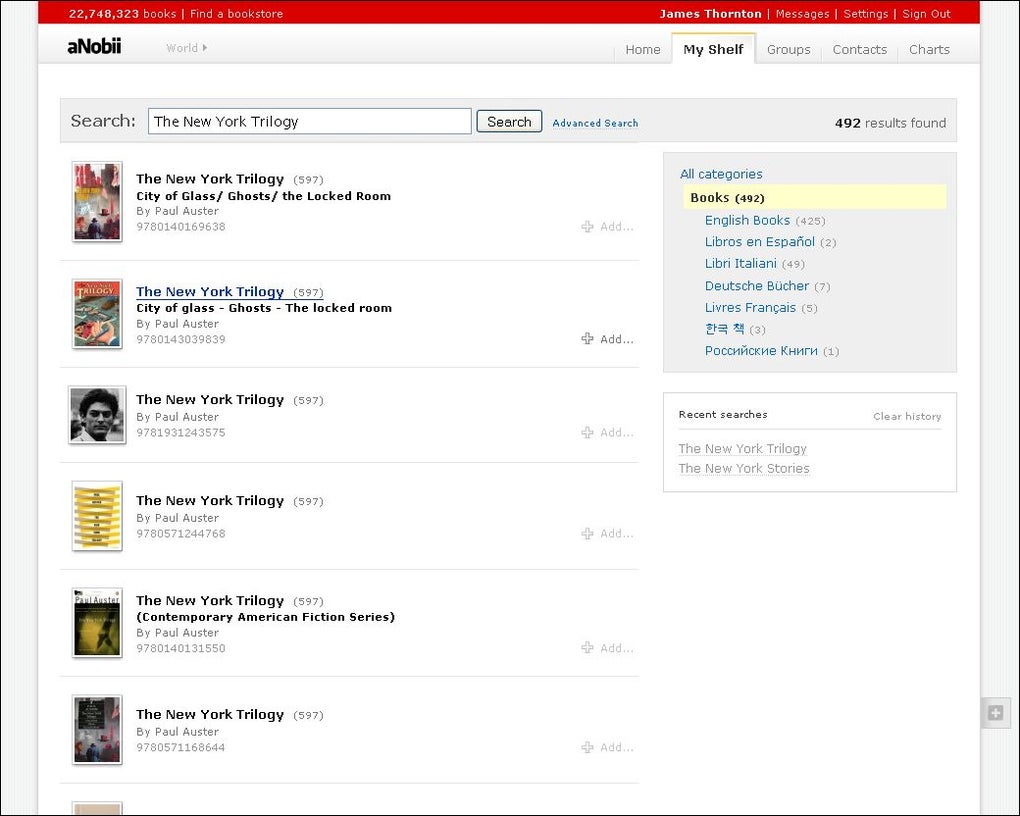The height and width of the screenshot is (816, 1020).
Task: Open Paul Auster portrait thumbnail, ISBN 9781931243575
Action: (98, 415)
